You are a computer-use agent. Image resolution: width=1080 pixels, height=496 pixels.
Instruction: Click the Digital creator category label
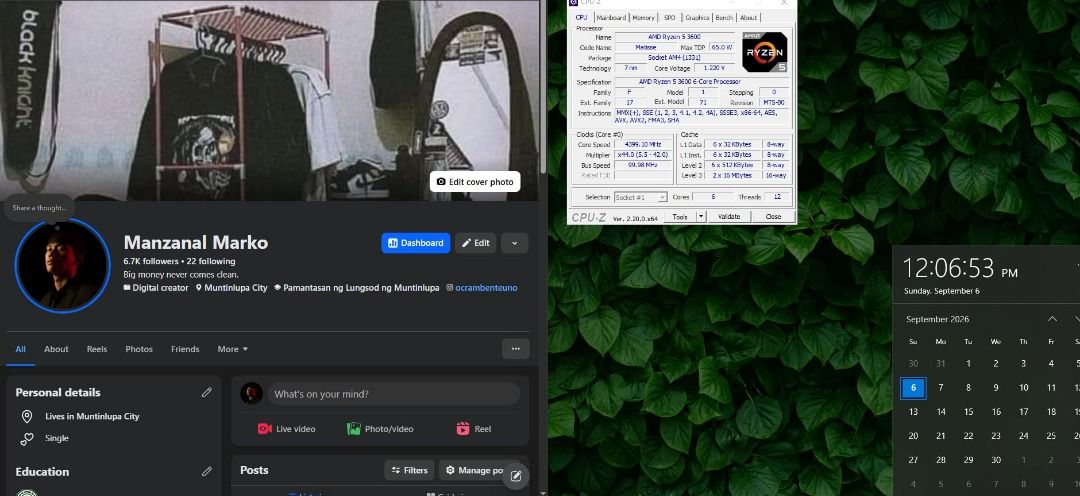pyautogui.click(x=160, y=288)
